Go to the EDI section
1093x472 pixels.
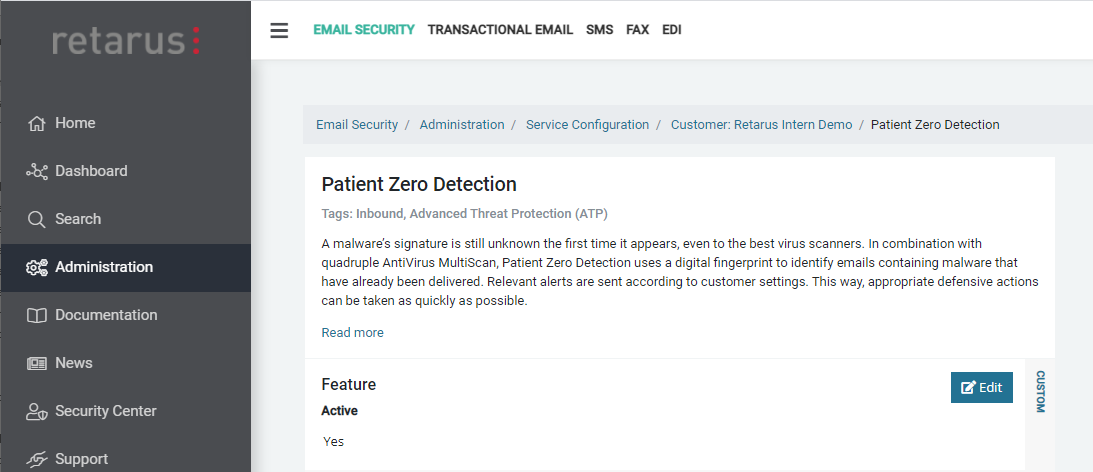pyautogui.click(x=672, y=30)
